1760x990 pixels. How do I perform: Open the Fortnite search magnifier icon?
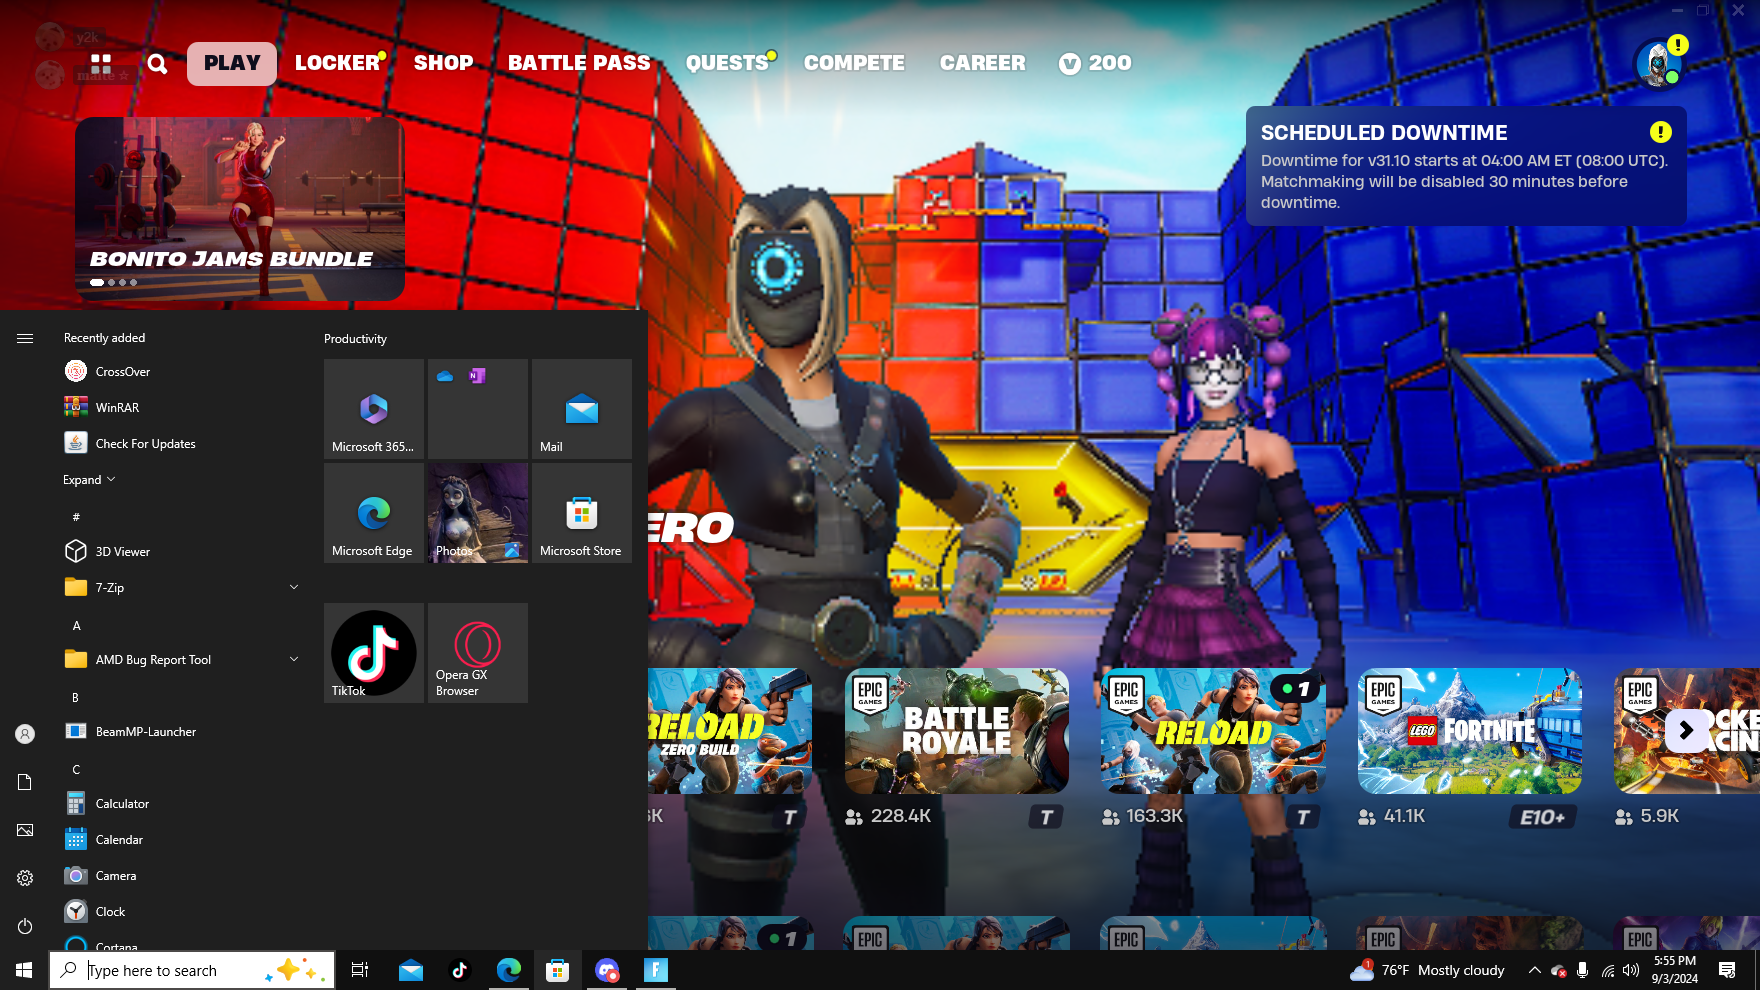[157, 64]
